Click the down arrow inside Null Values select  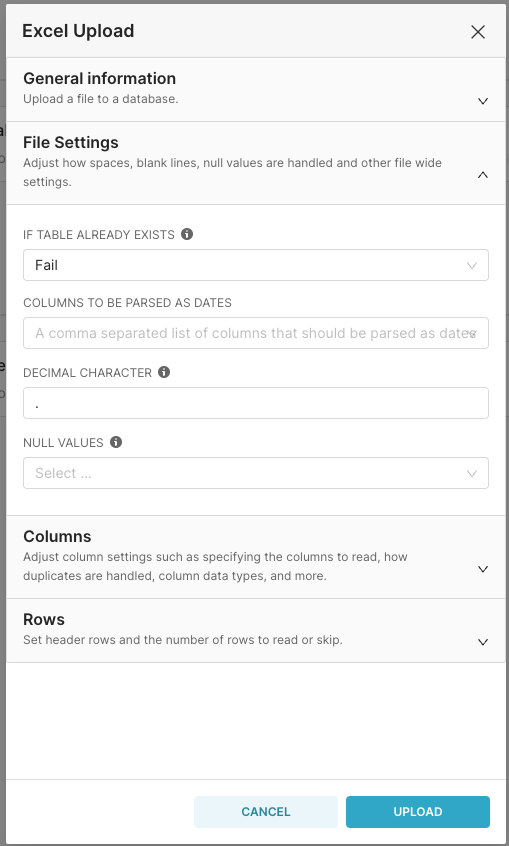point(472,473)
